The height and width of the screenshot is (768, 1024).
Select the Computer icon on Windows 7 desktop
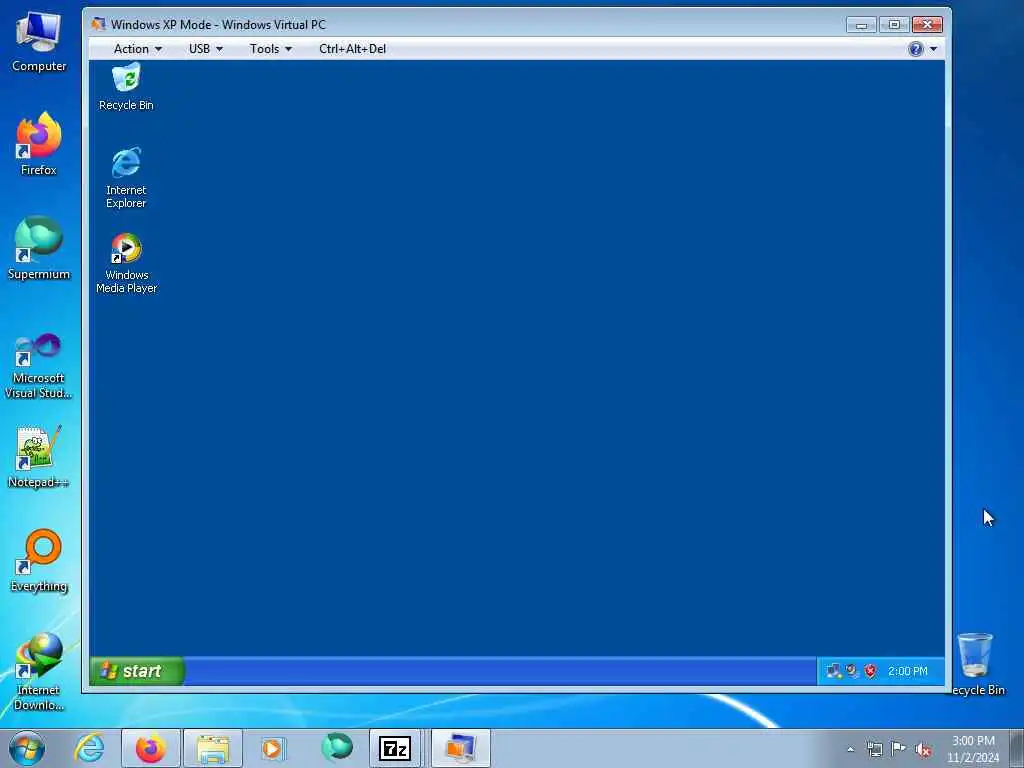[39, 42]
